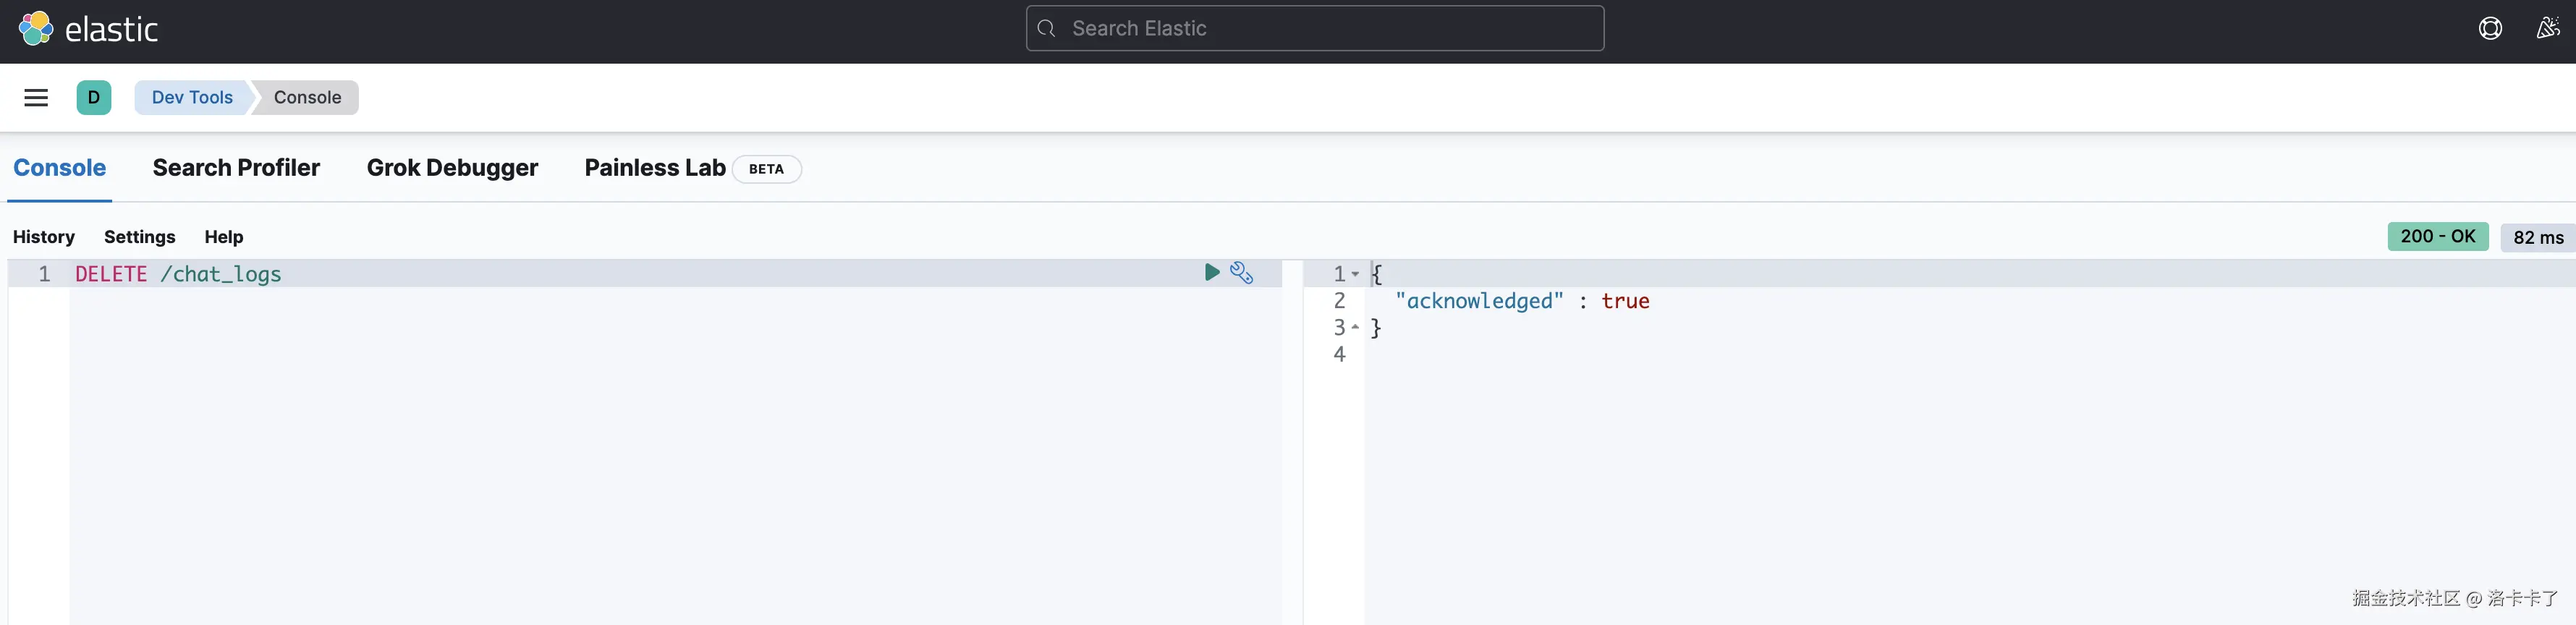Click request editor line number 1

pyautogui.click(x=44, y=274)
